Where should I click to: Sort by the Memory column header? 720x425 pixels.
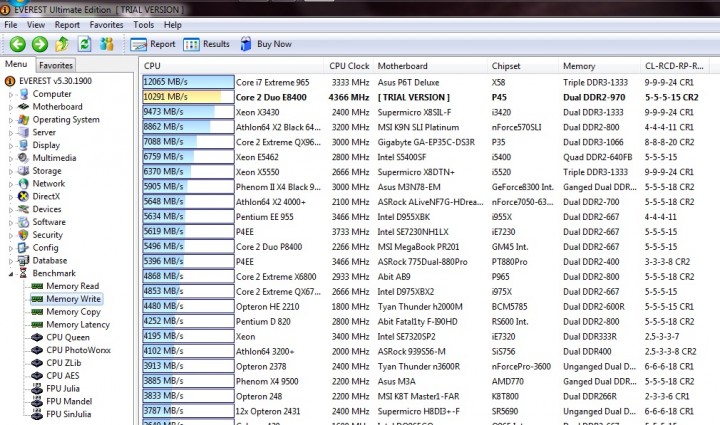[x=599, y=66]
